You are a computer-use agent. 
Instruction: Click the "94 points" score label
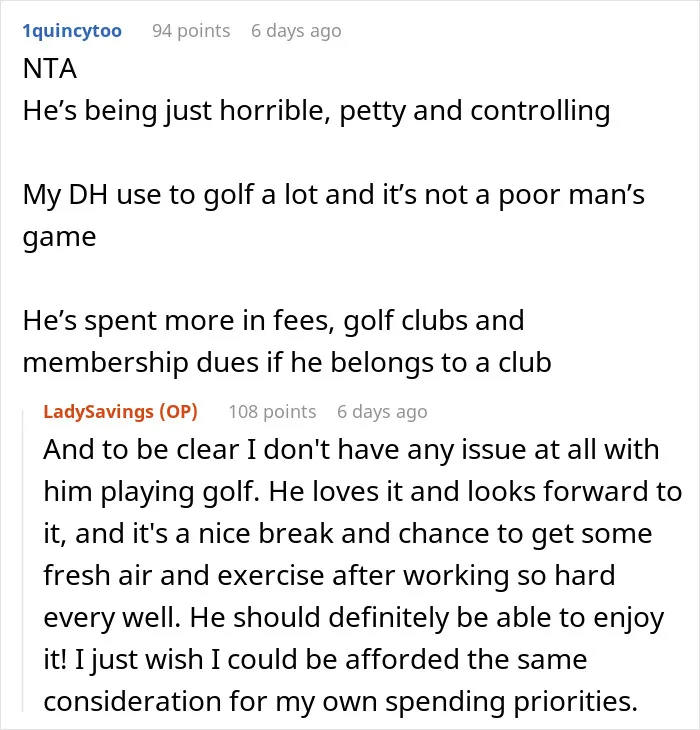(x=191, y=31)
